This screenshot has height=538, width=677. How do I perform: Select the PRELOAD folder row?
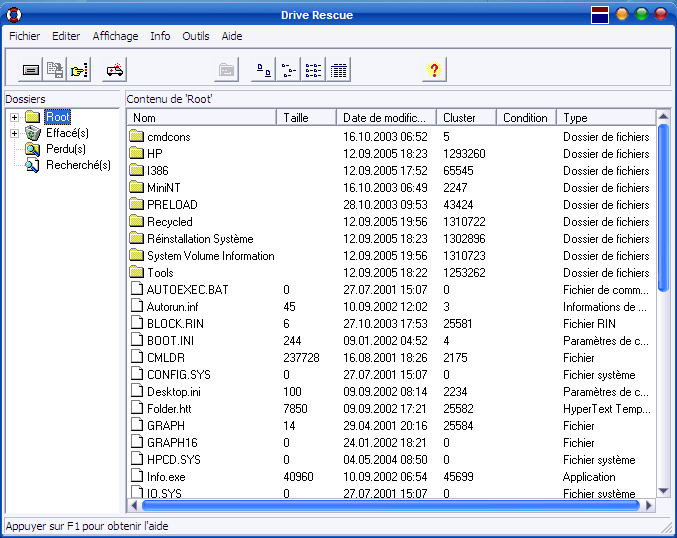pyautogui.click(x=392, y=205)
